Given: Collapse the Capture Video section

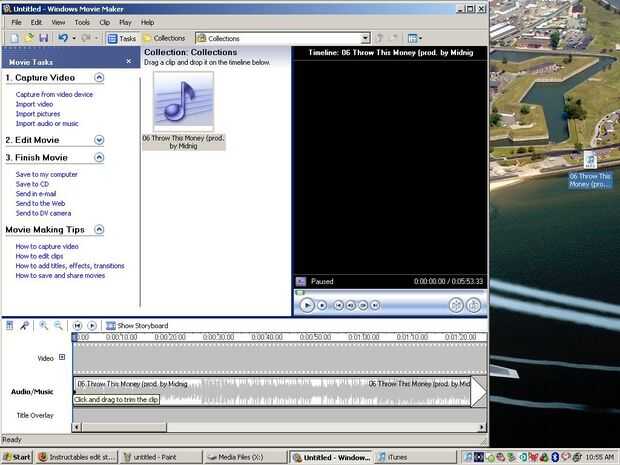Looking at the screenshot, I should click(99, 78).
